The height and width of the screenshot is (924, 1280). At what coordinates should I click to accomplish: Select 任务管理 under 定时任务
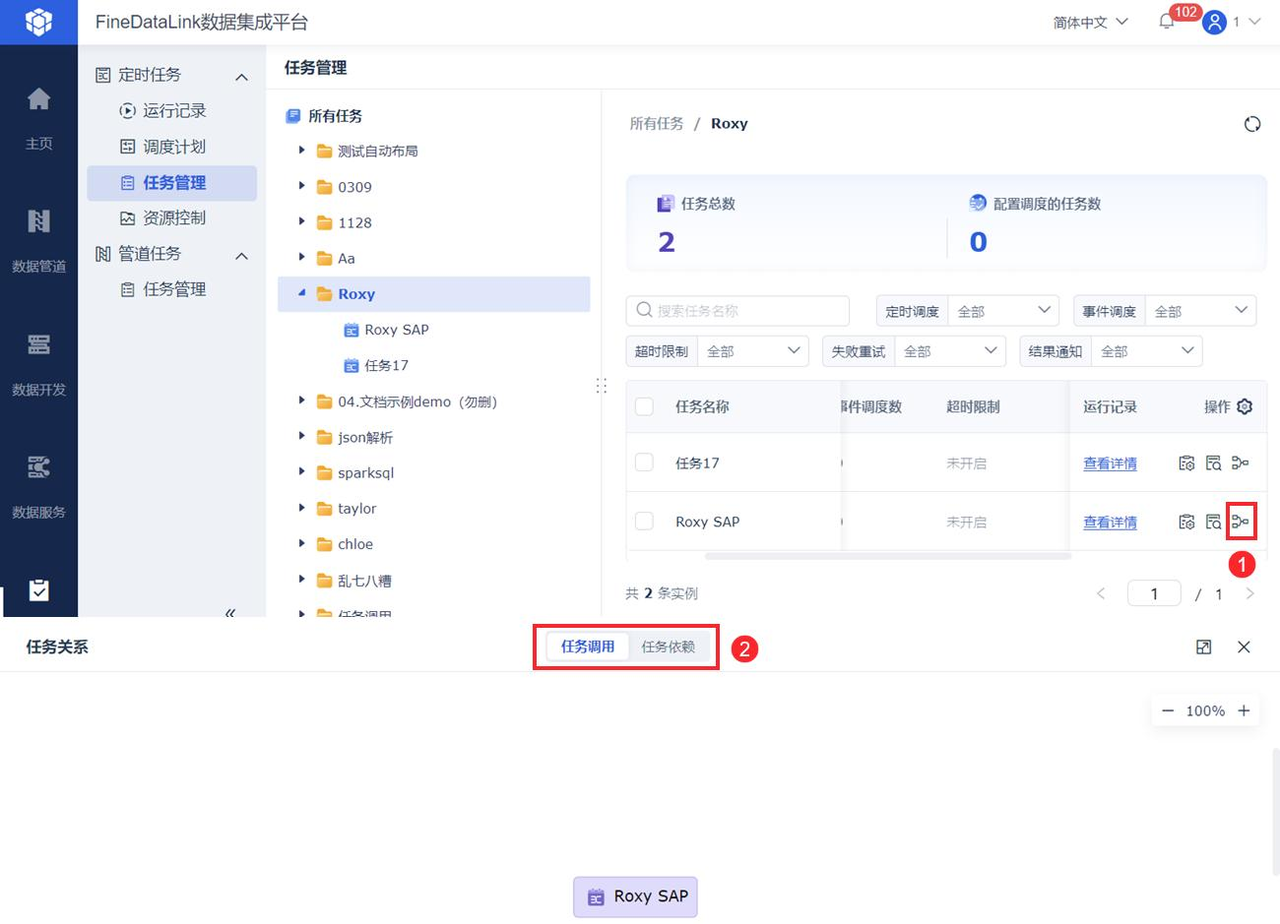coord(172,182)
